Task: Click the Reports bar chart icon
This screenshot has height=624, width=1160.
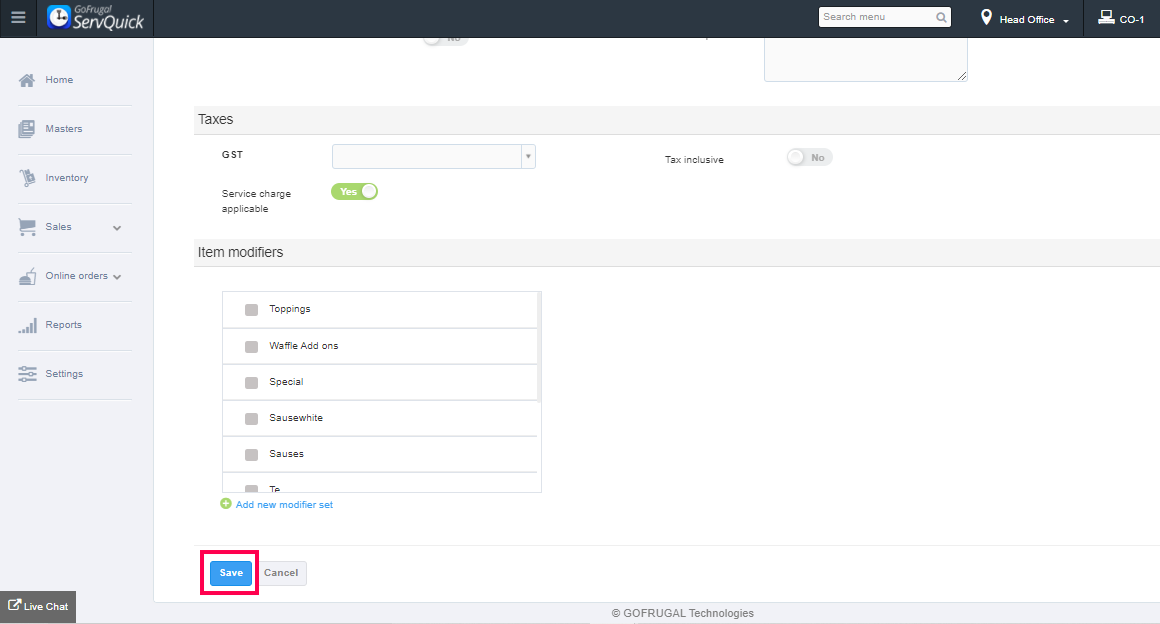Action: [27, 325]
